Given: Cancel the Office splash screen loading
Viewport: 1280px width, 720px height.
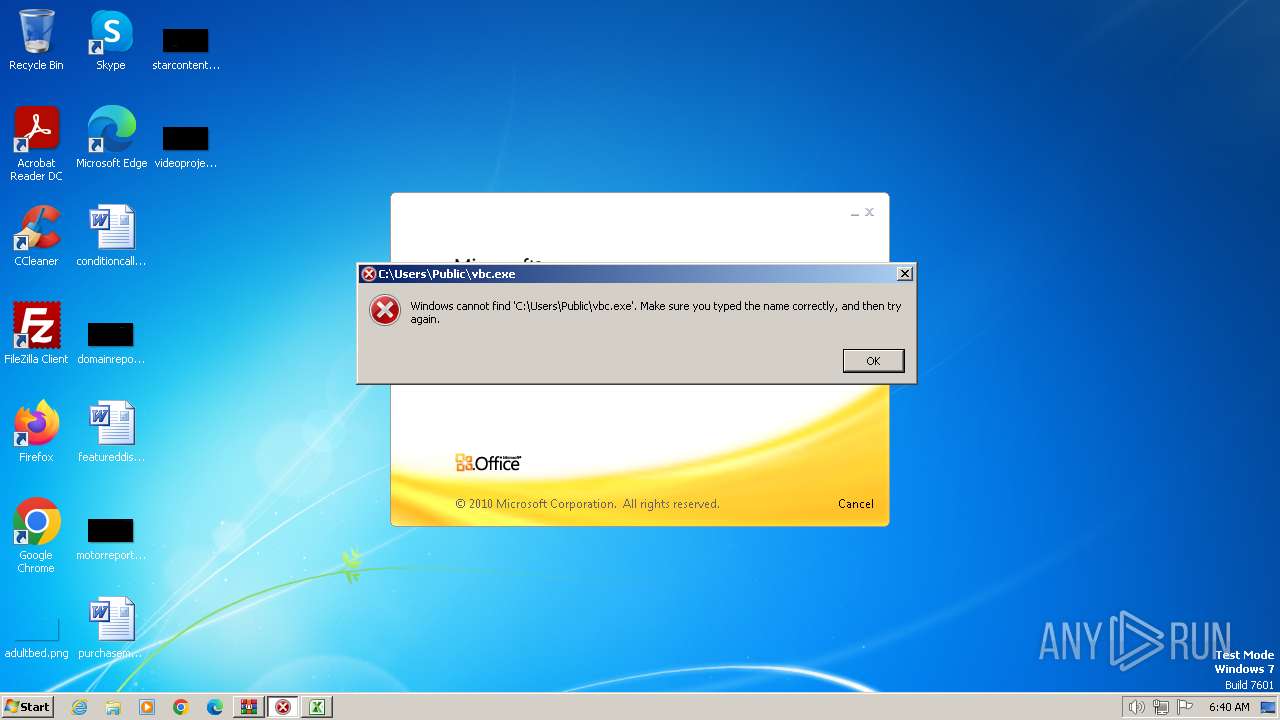Looking at the screenshot, I should pos(855,504).
